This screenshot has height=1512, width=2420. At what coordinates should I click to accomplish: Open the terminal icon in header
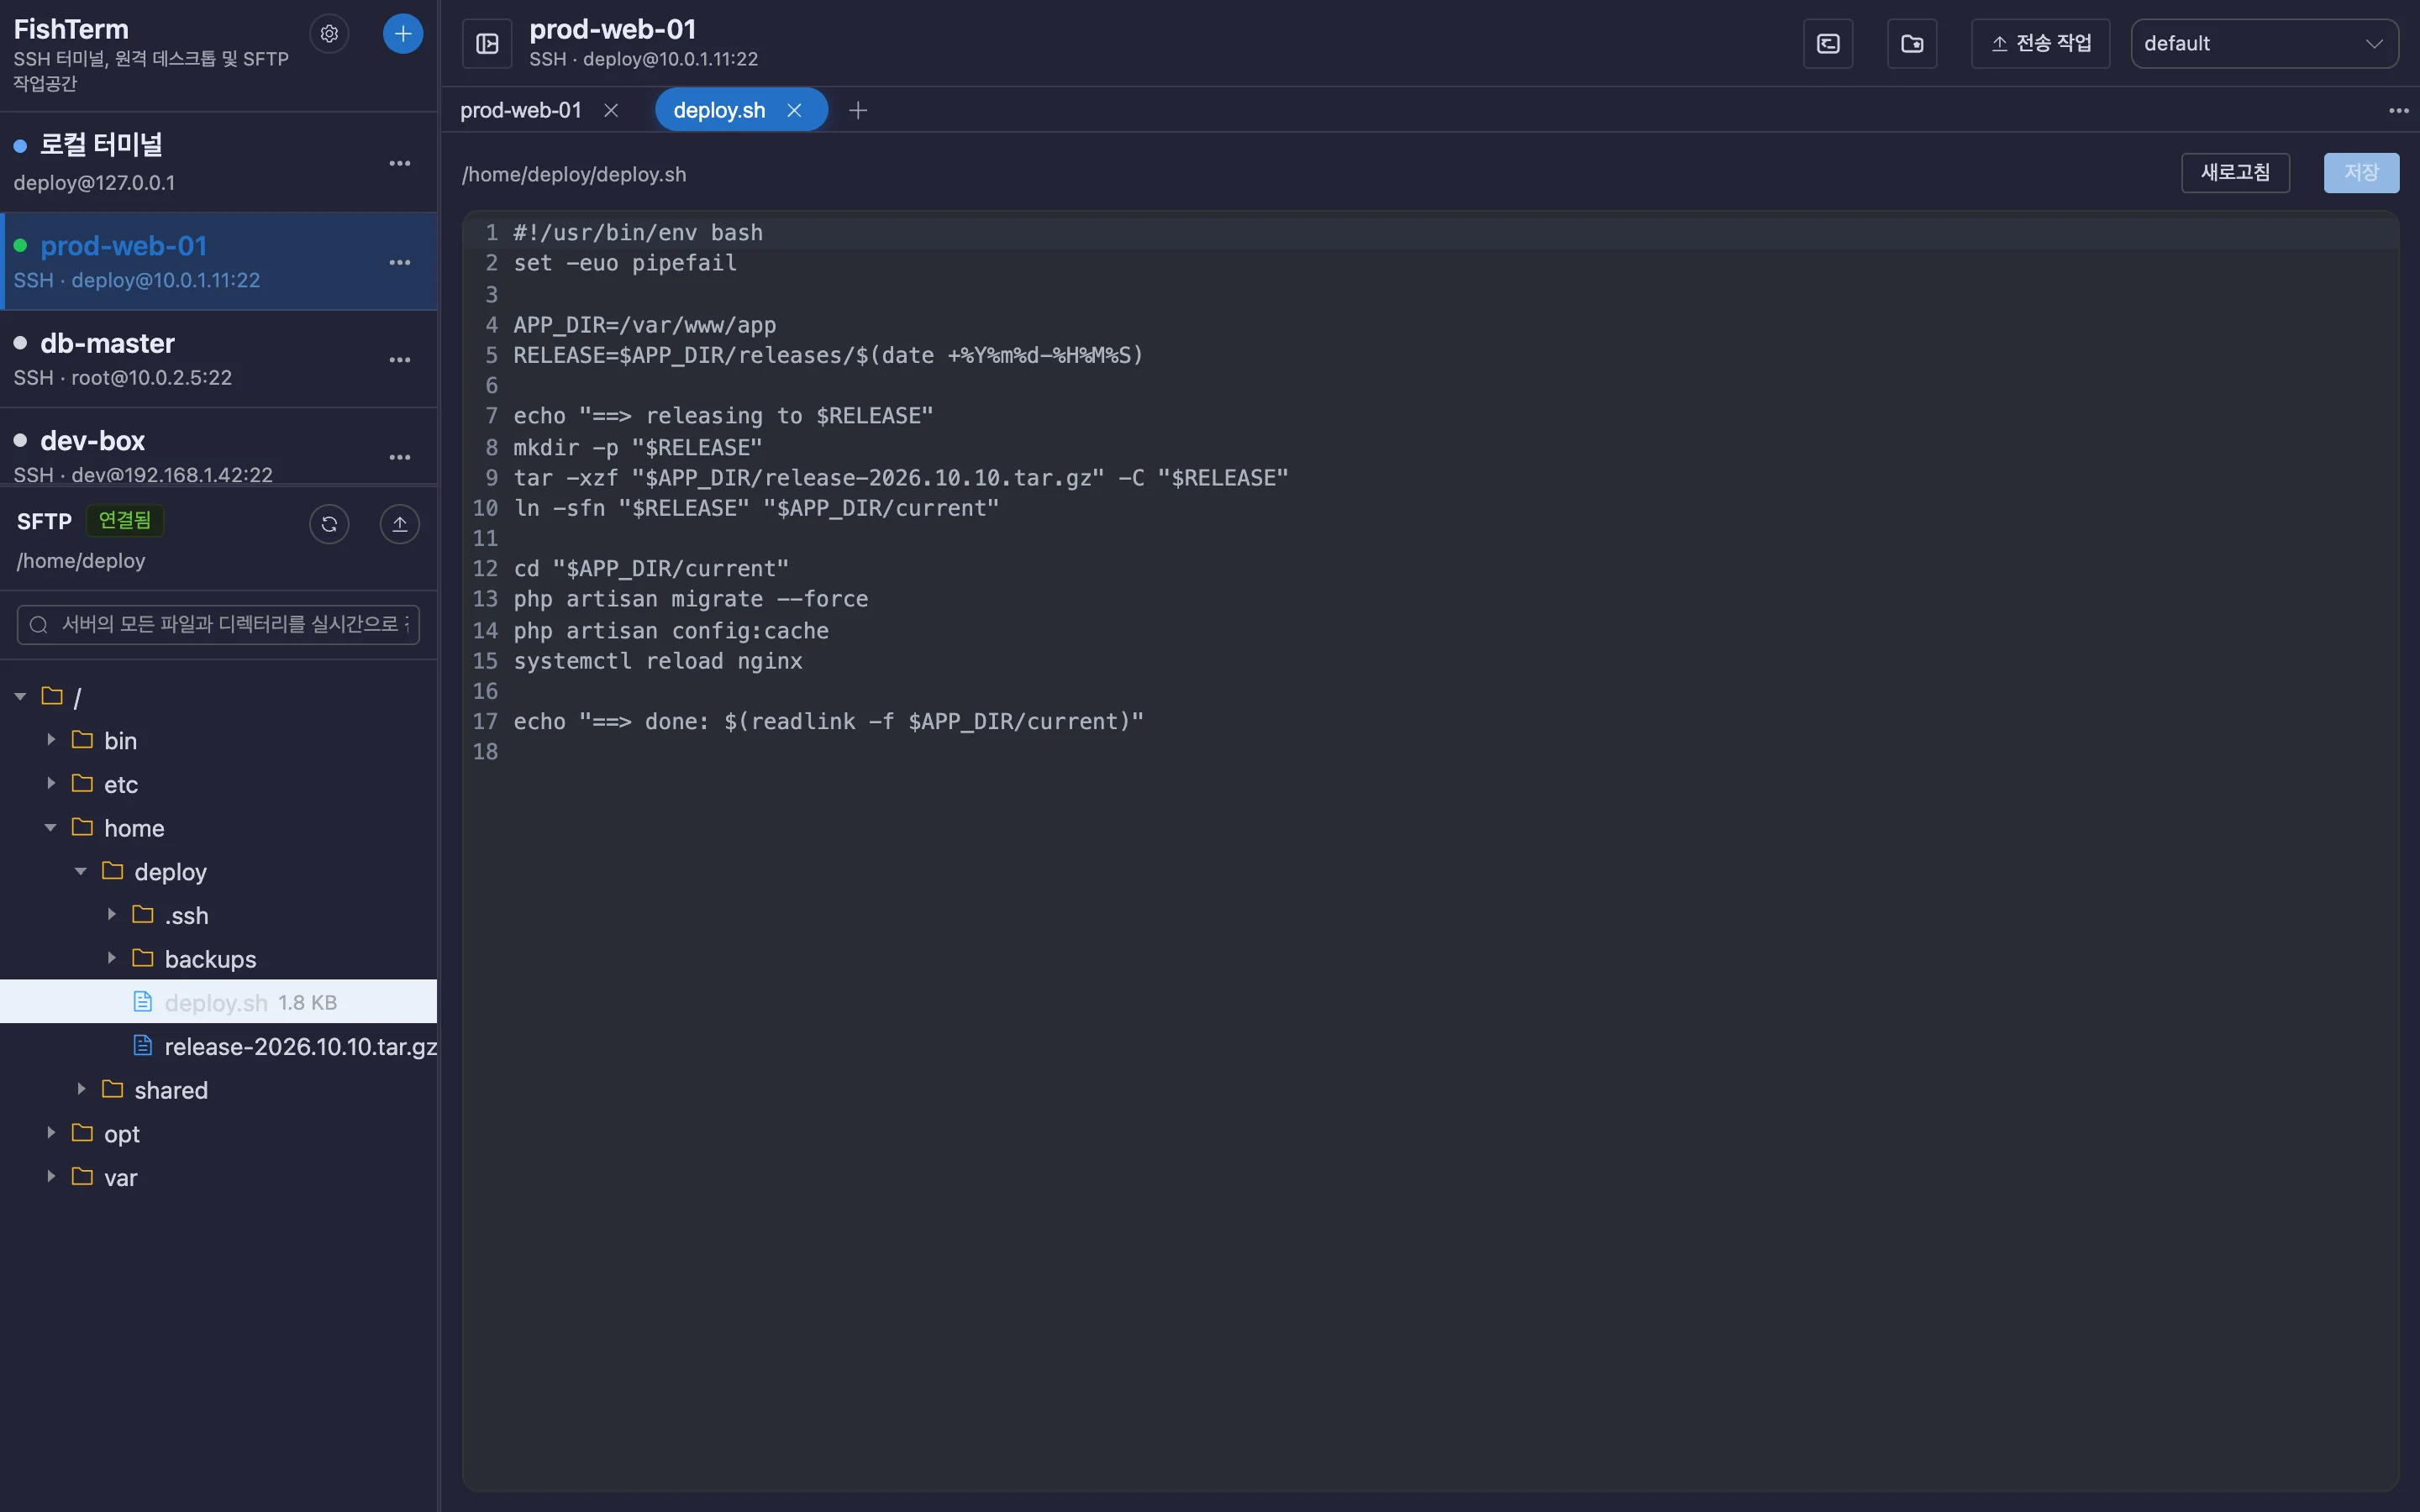point(1828,44)
